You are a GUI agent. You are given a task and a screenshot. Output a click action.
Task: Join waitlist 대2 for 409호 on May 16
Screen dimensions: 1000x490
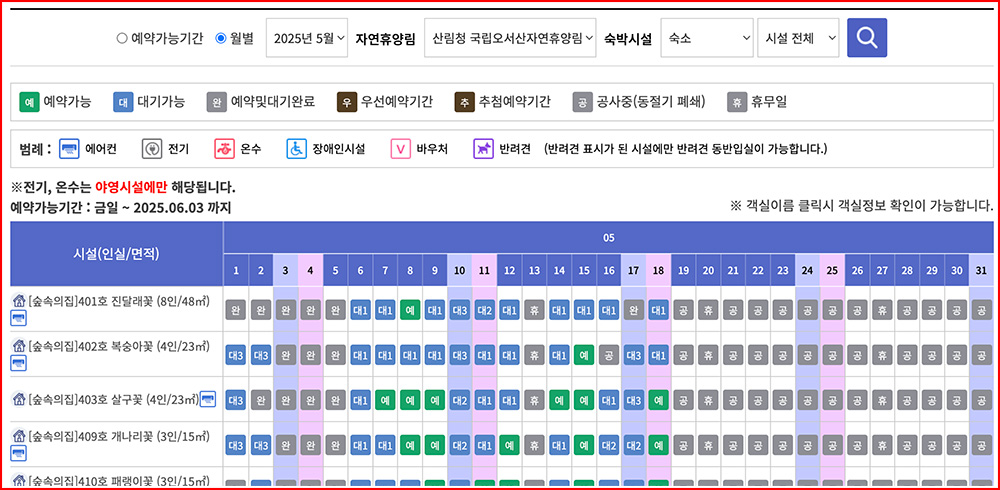pos(609,445)
